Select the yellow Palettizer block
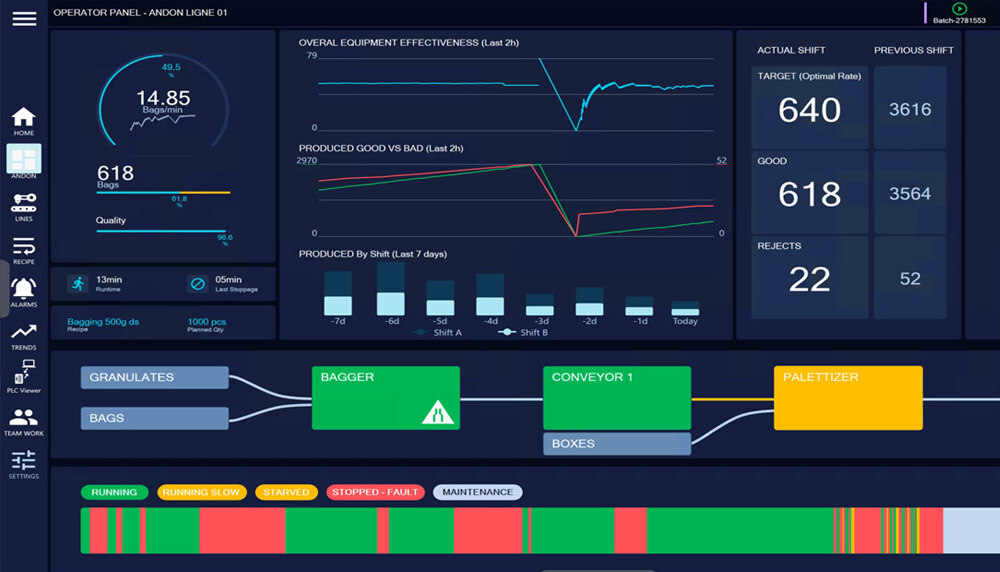The width and height of the screenshot is (1000, 572). 847,398
